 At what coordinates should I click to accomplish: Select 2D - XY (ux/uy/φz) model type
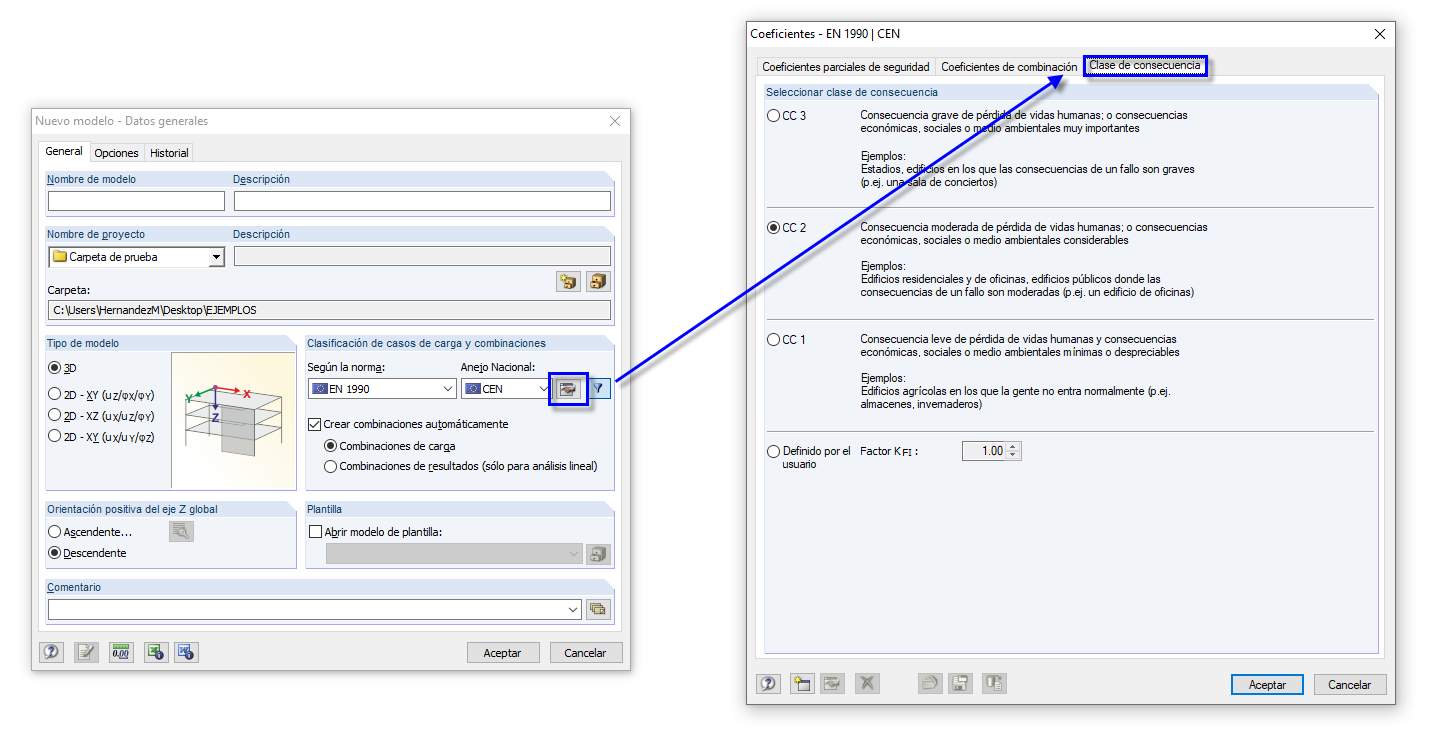tap(55, 436)
